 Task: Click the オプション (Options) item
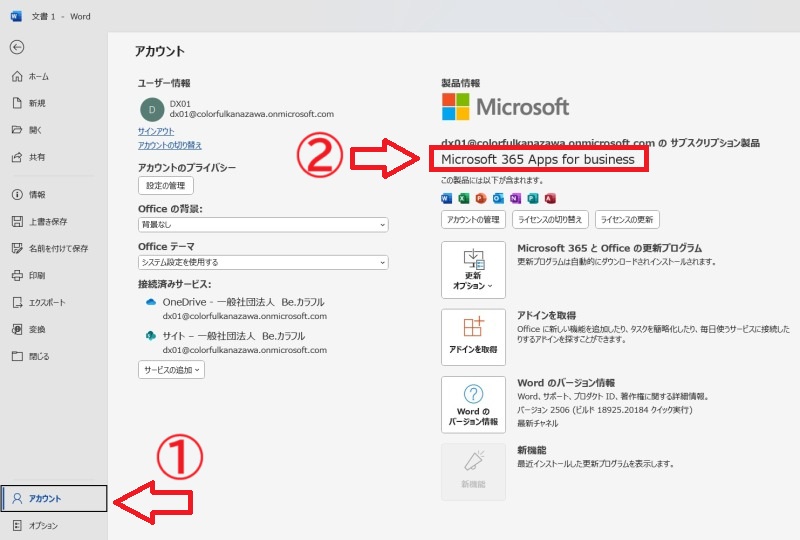point(42,525)
